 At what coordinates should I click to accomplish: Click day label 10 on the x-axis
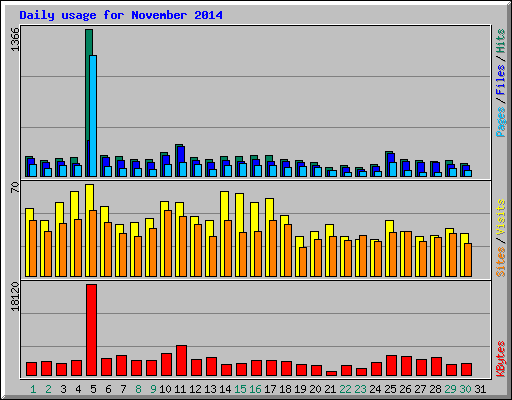tap(165, 389)
